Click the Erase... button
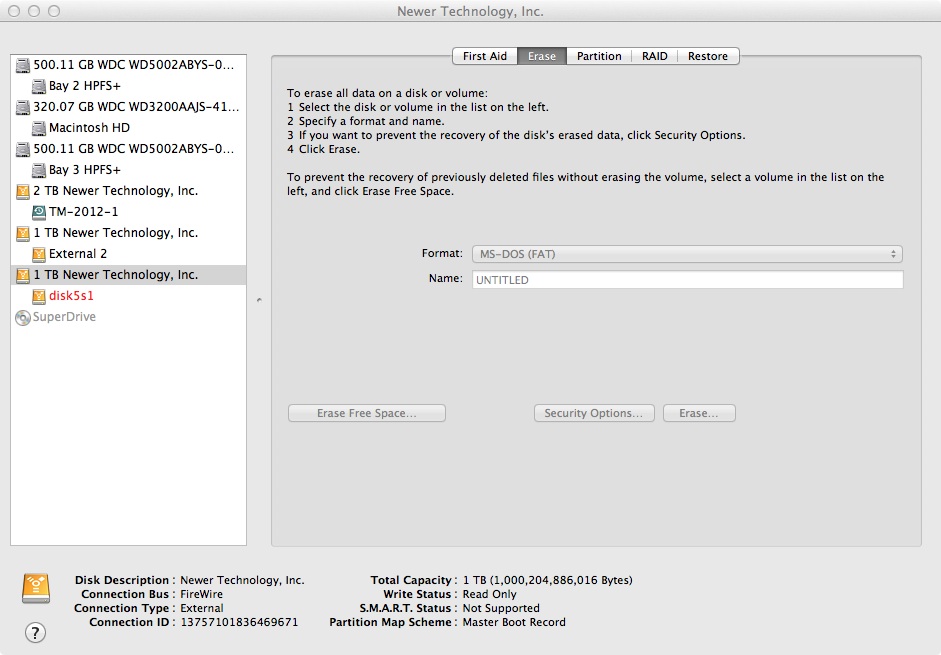941x655 pixels. click(x=699, y=413)
